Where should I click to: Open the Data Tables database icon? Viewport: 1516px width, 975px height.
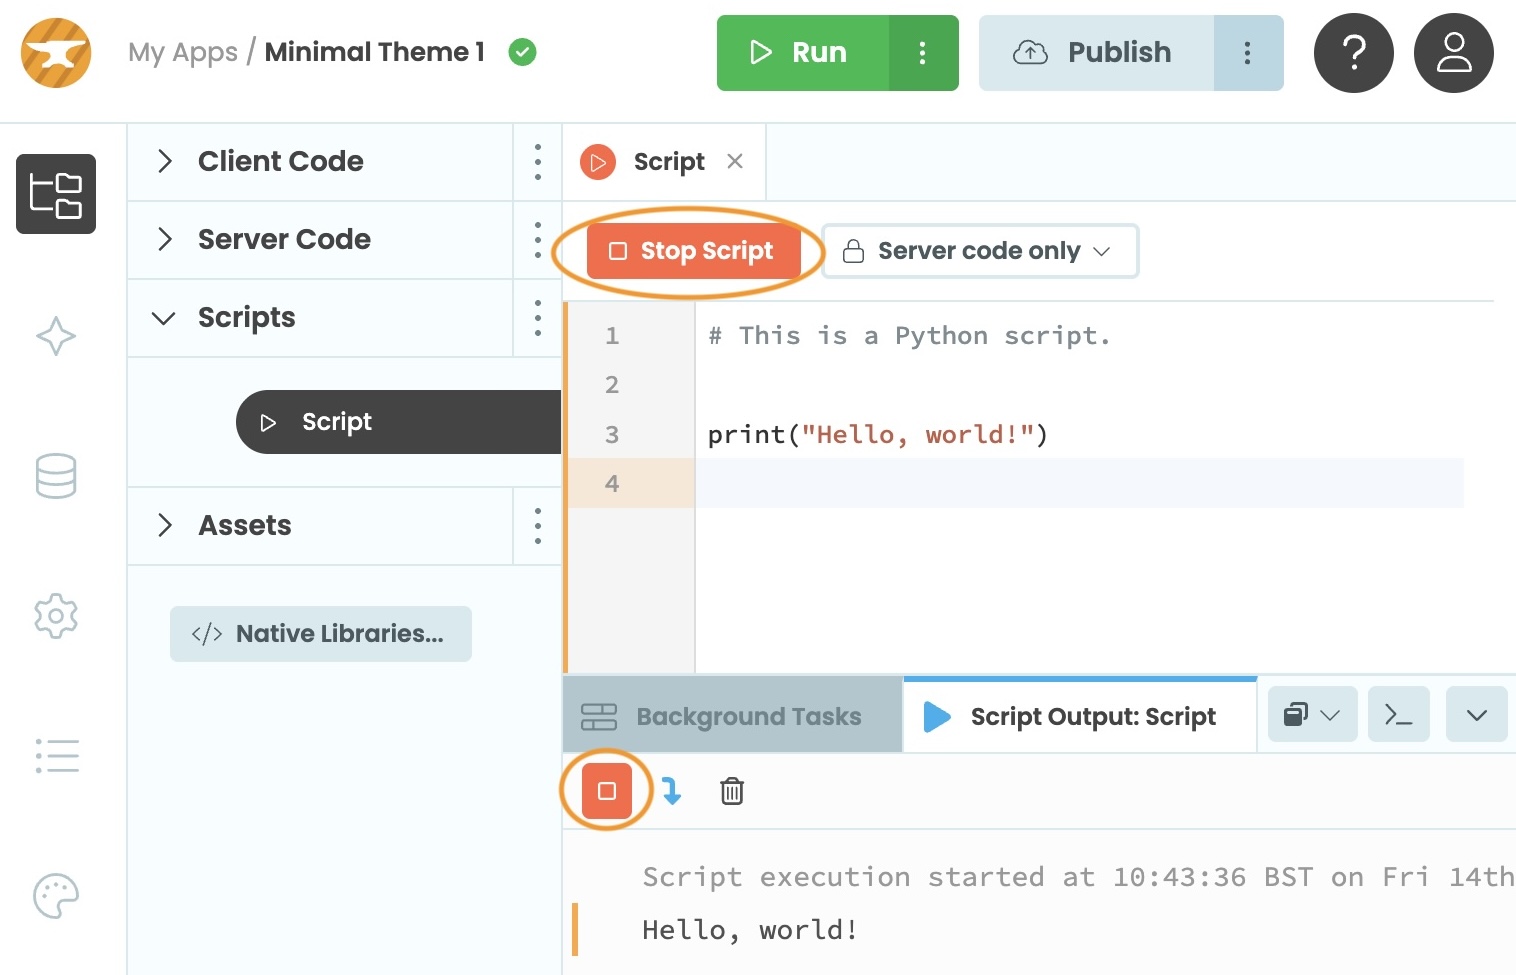pyautogui.click(x=56, y=476)
